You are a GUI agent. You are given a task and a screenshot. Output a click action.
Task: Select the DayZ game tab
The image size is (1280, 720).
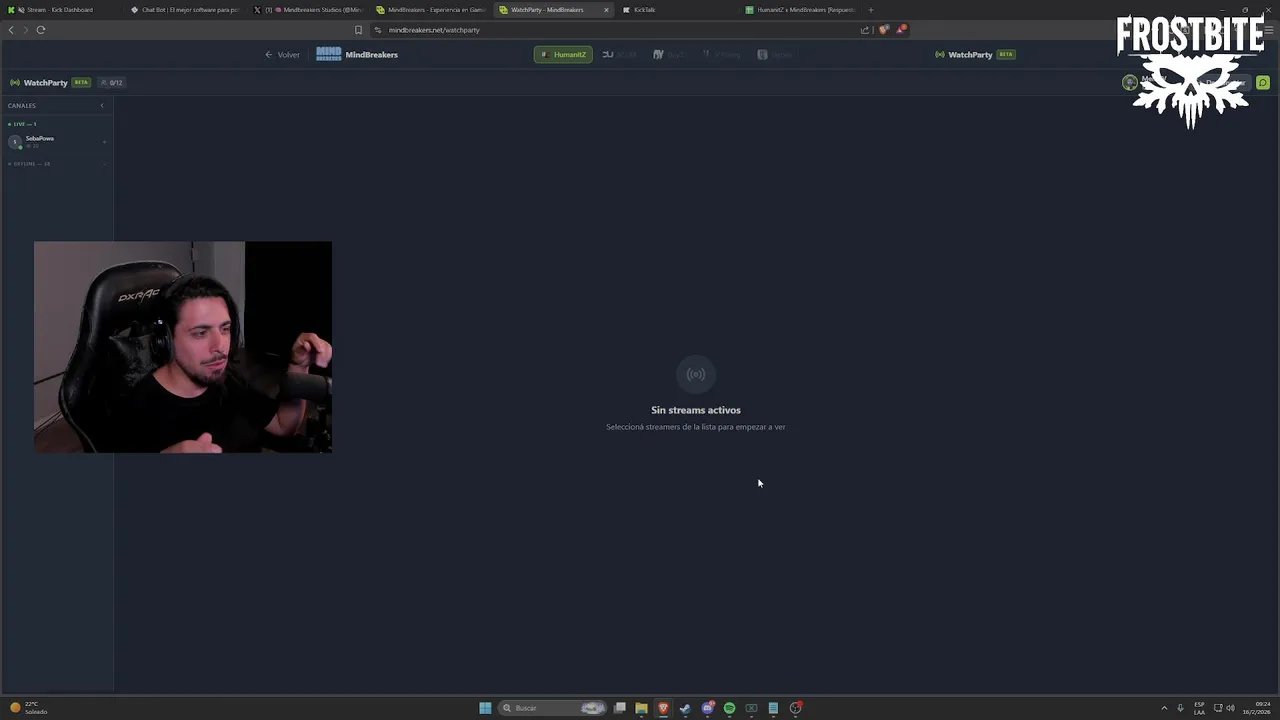pyautogui.click(x=668, y=55)
